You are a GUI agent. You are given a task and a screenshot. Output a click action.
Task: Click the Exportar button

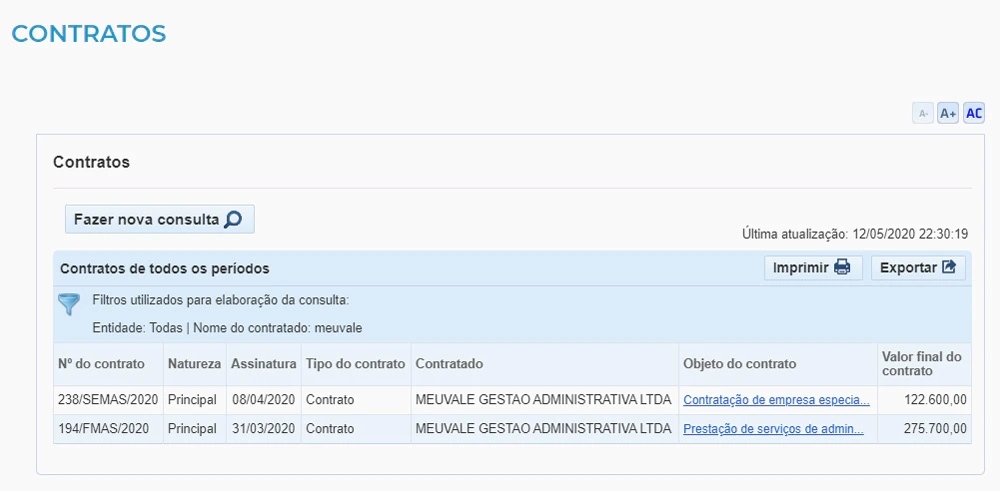click(918, 268)
